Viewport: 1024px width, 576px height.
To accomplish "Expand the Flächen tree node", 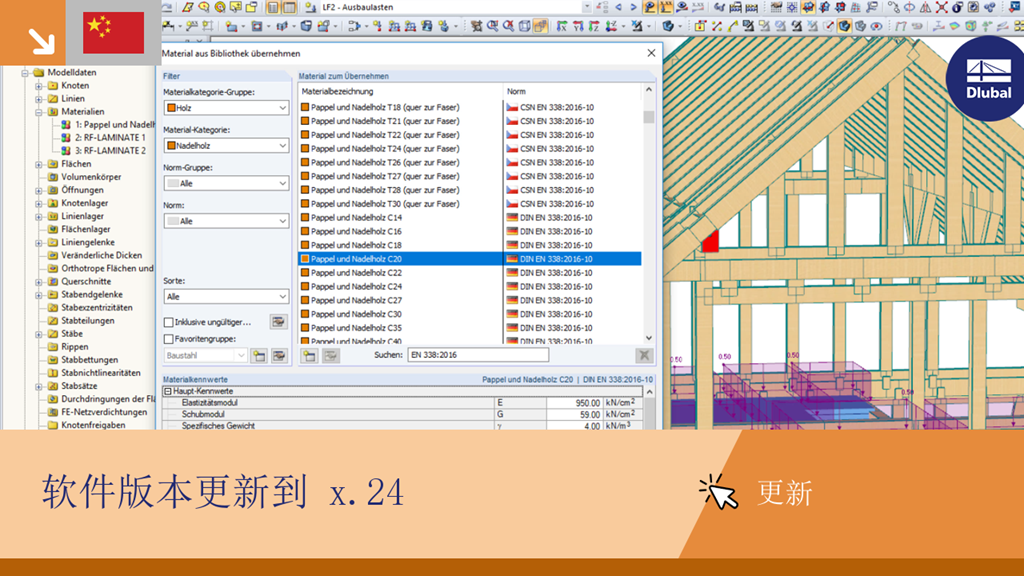I will coord(39,164).
